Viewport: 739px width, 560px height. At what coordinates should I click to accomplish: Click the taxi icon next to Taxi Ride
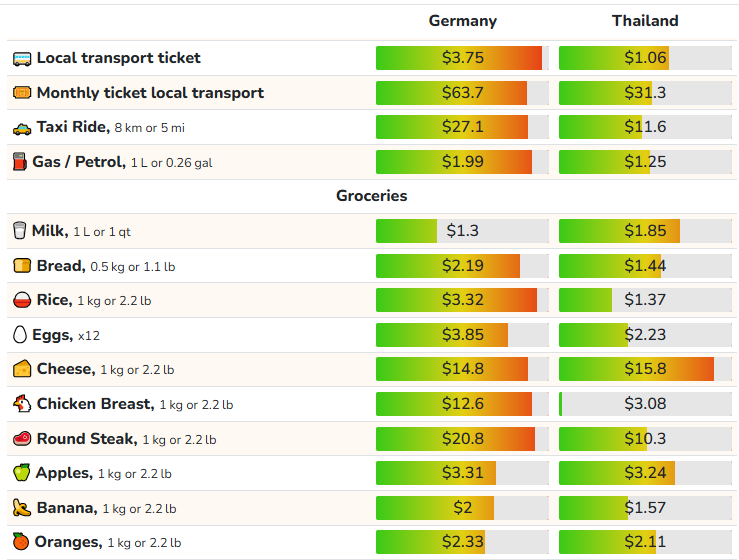click(x=22, y=128)
